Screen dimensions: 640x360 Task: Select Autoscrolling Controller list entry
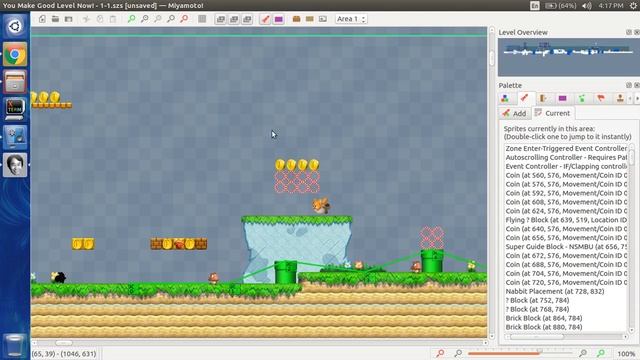[566, 158]
